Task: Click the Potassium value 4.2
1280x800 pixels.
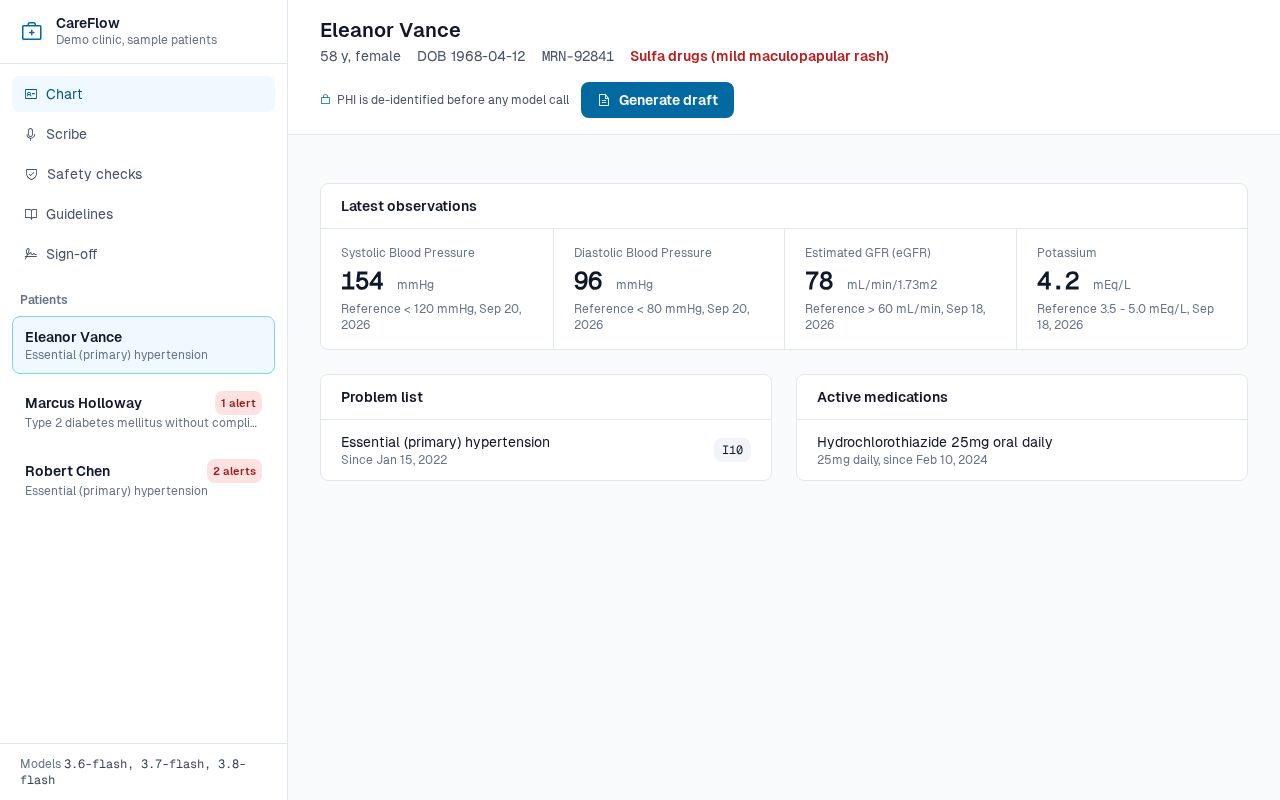Action: [x=1058, y=281]
